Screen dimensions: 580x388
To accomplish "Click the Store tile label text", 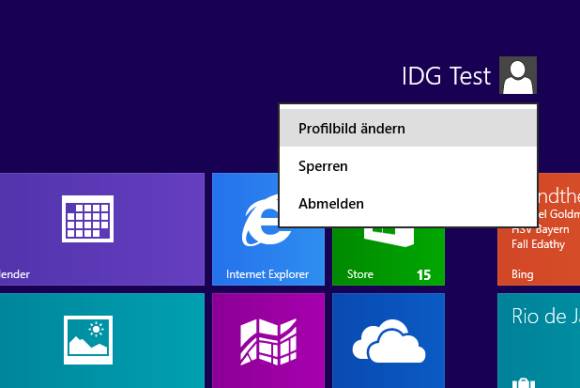I will (360, 274).
